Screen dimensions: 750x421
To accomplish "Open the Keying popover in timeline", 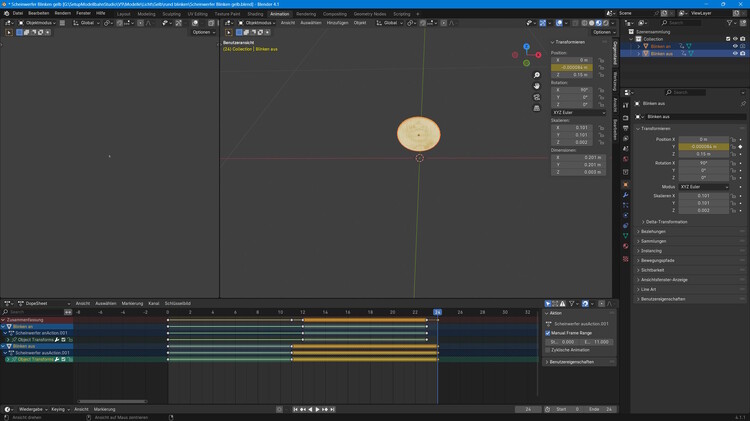I will 59,409.
